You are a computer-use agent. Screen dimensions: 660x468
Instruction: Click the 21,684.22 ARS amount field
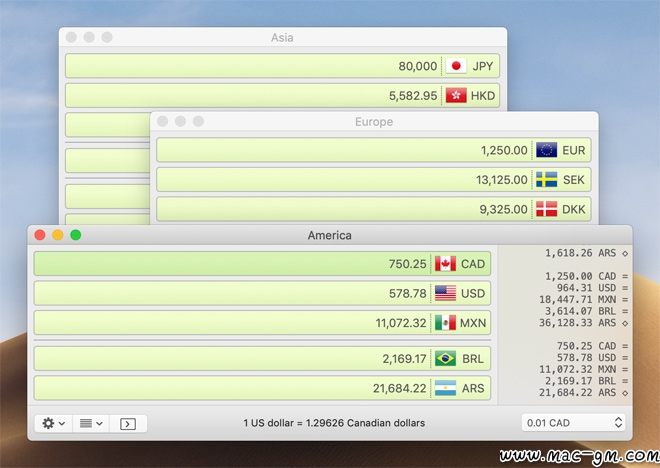[262, 388]
